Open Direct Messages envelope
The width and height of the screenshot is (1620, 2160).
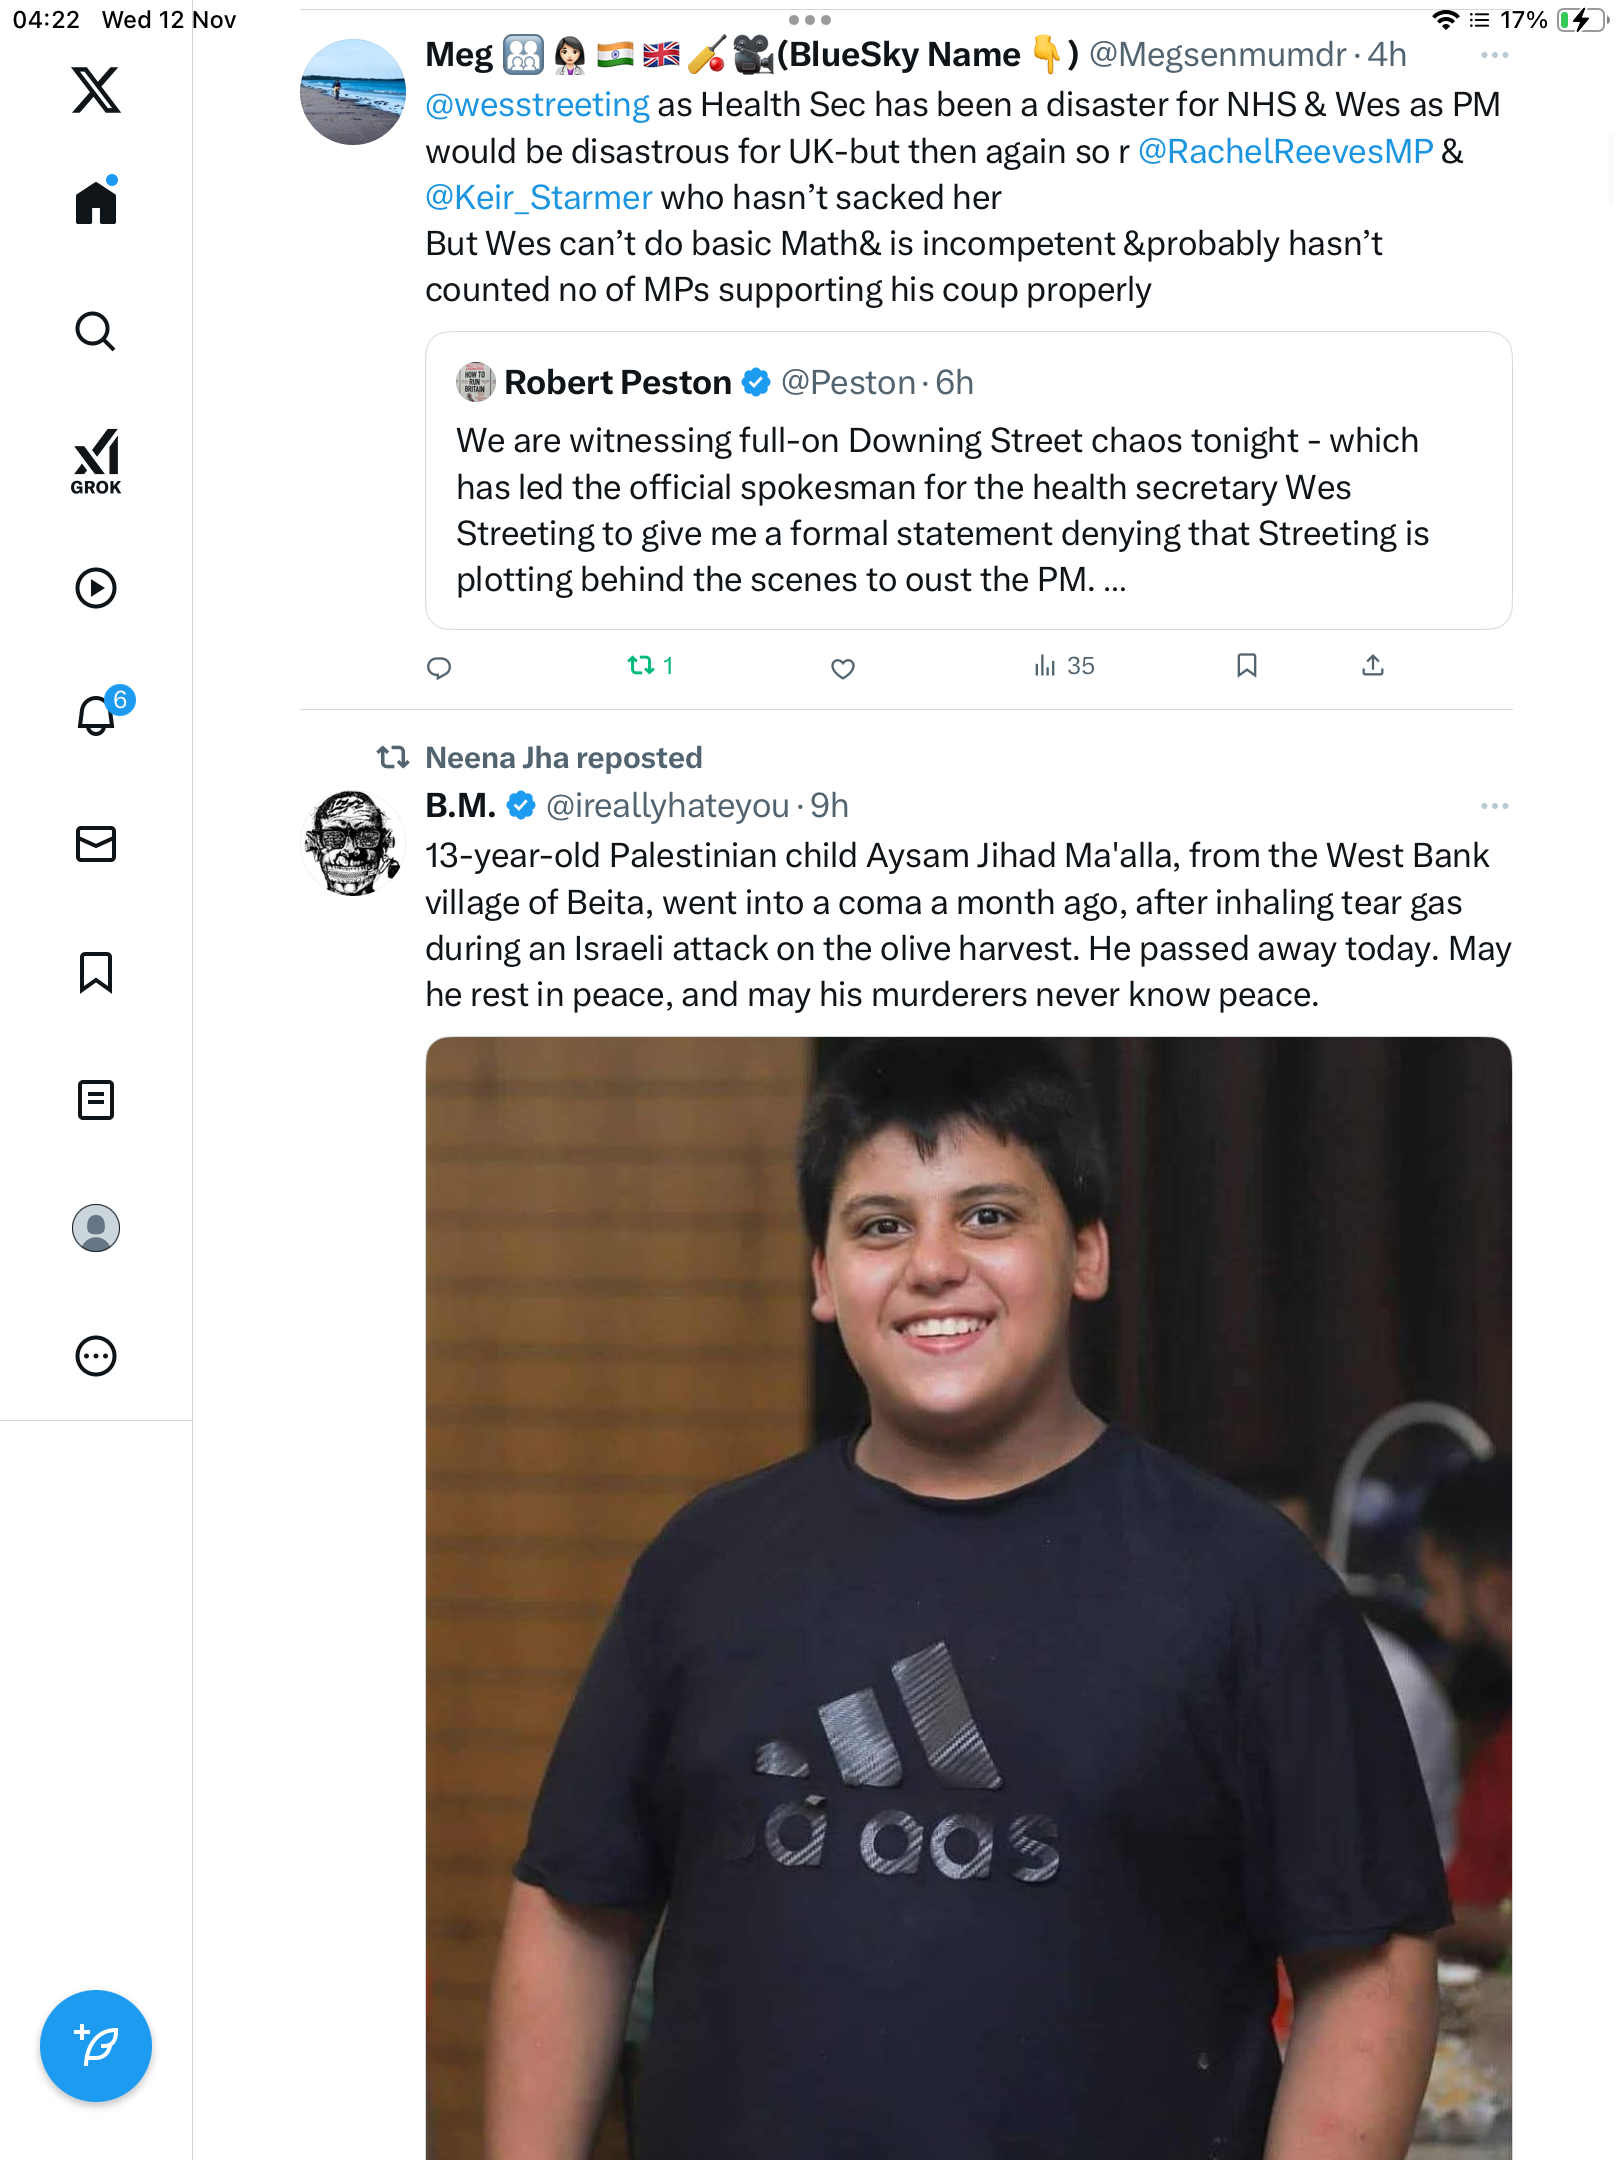pyautogui.click(x=96, y=844)
